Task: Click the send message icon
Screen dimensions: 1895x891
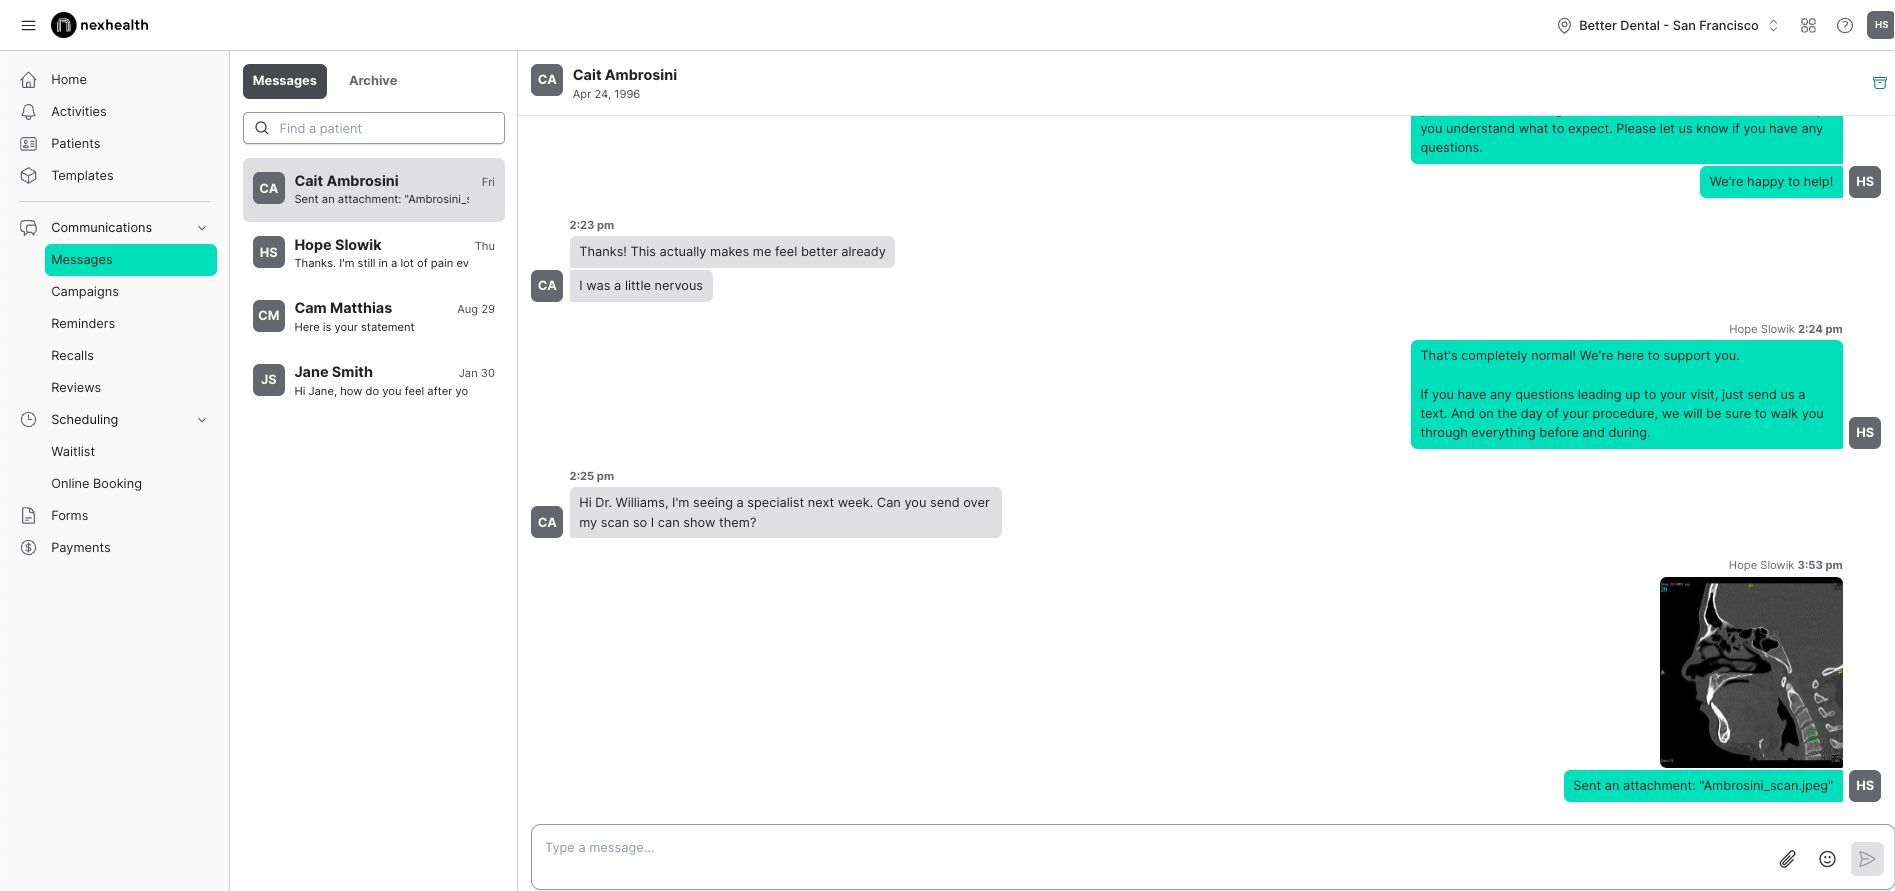Action: [1866, 858]
